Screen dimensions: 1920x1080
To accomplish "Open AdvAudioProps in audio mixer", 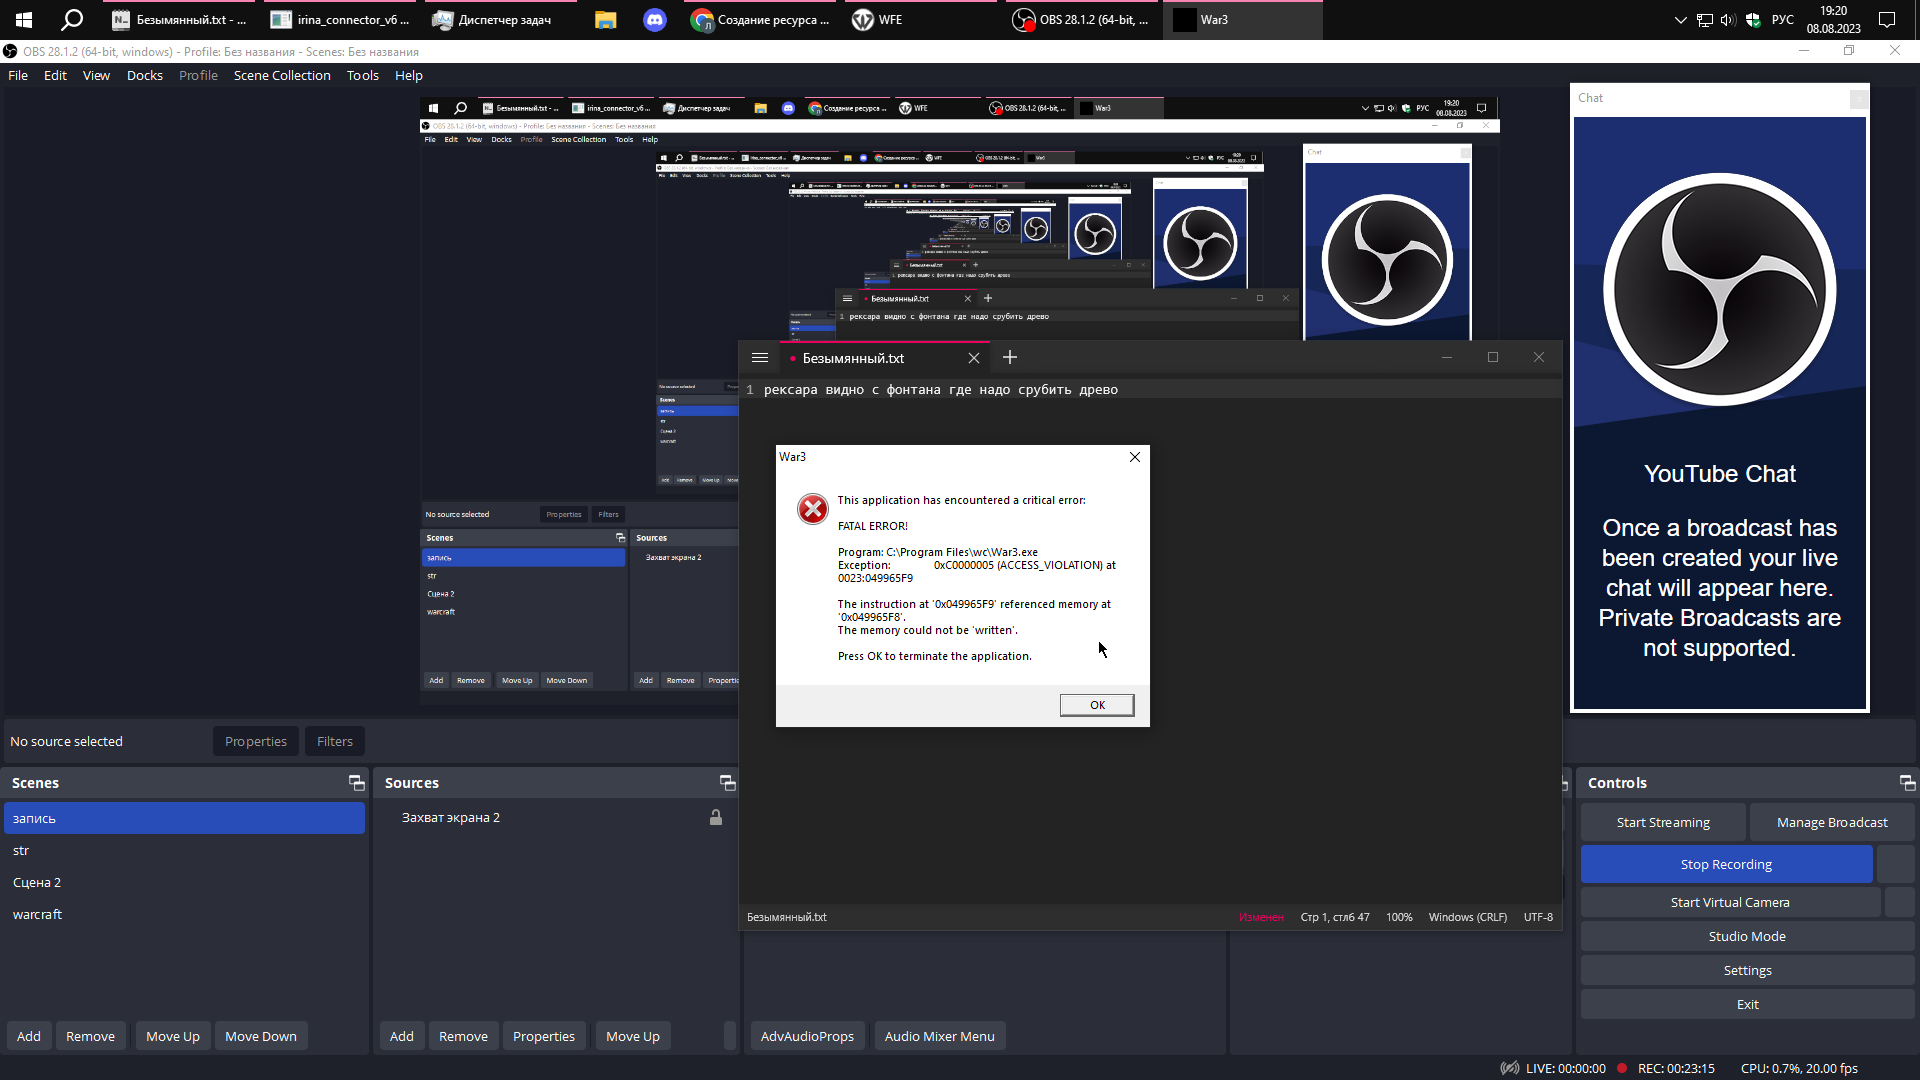I will point(807,1036).
